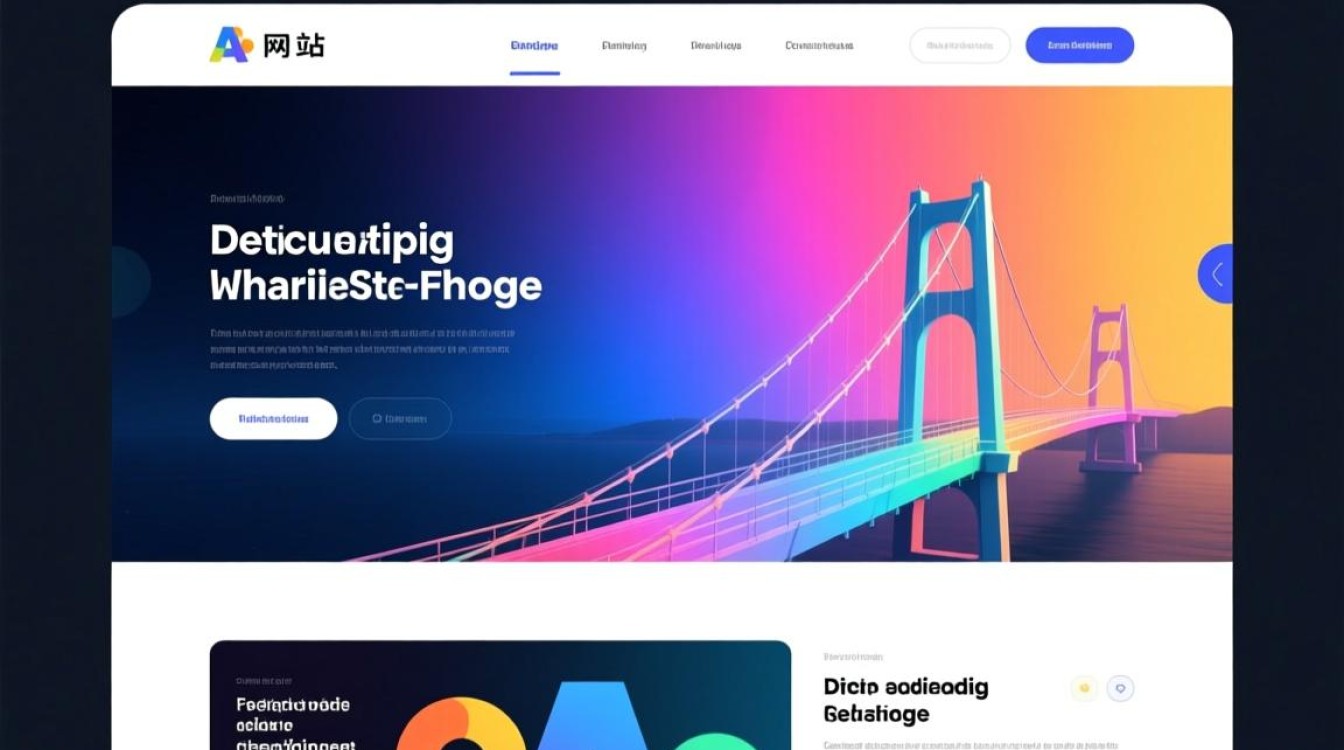Viewport: 1344px width, 750px height.
Task: Click the large white hero headline text
Action: pos(376,264)
